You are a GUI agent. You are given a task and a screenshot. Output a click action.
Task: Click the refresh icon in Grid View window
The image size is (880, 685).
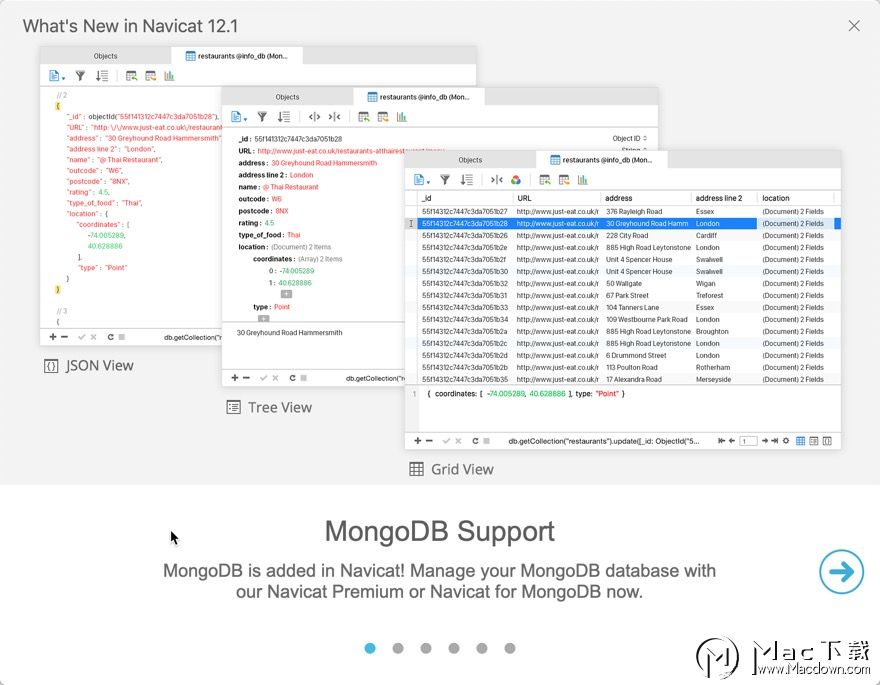pos(475,441)
